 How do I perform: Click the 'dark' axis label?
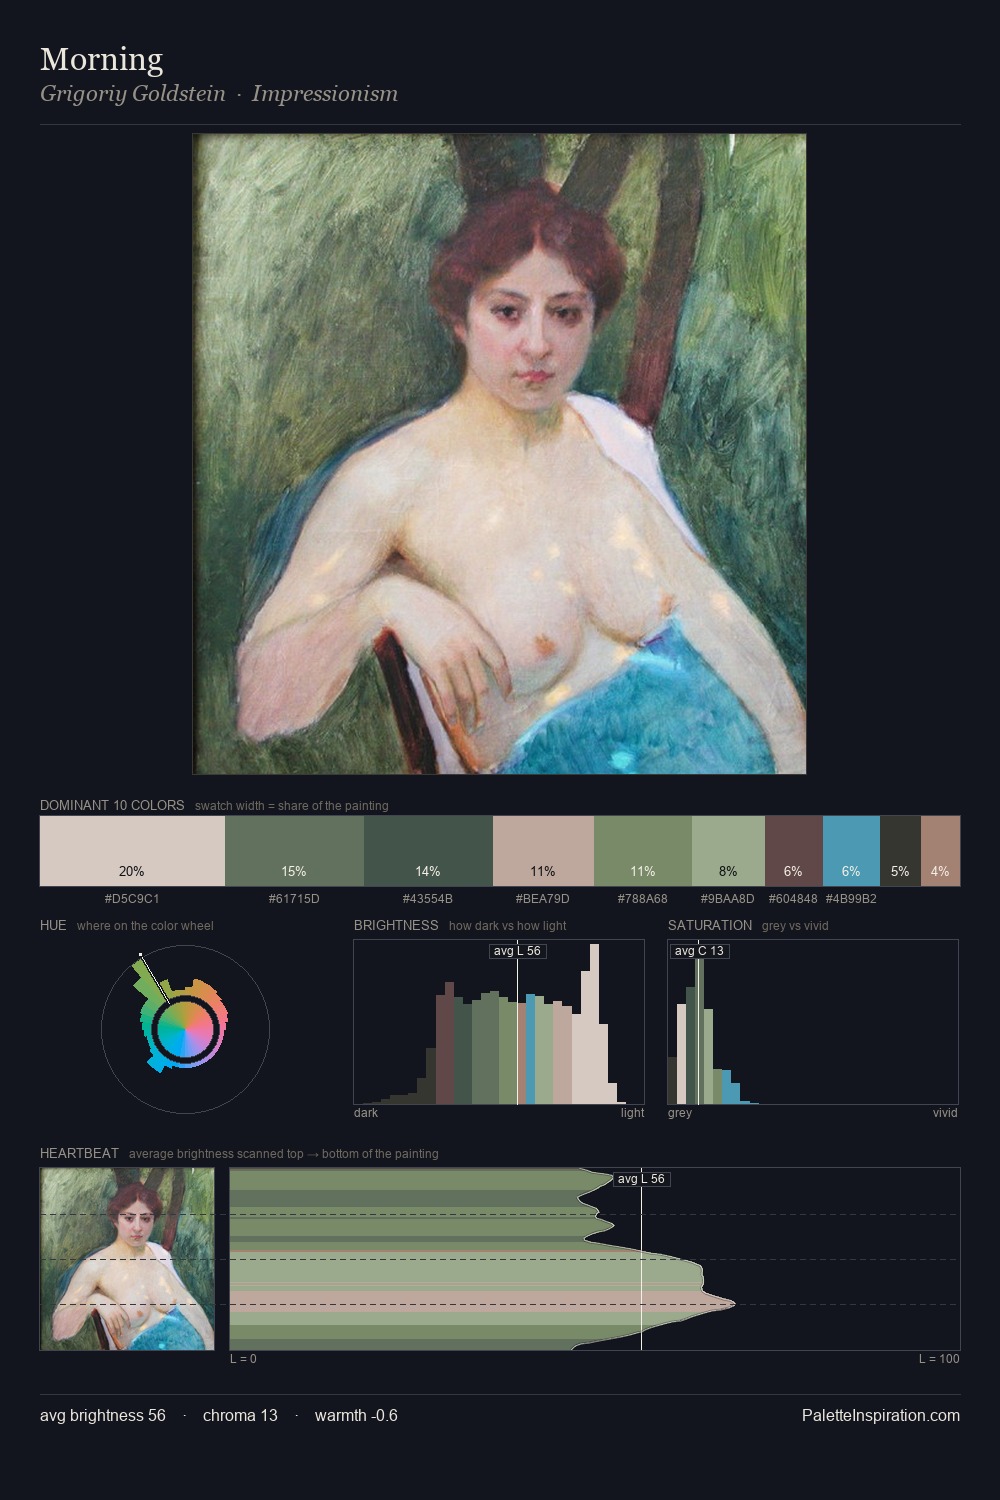366,1113
